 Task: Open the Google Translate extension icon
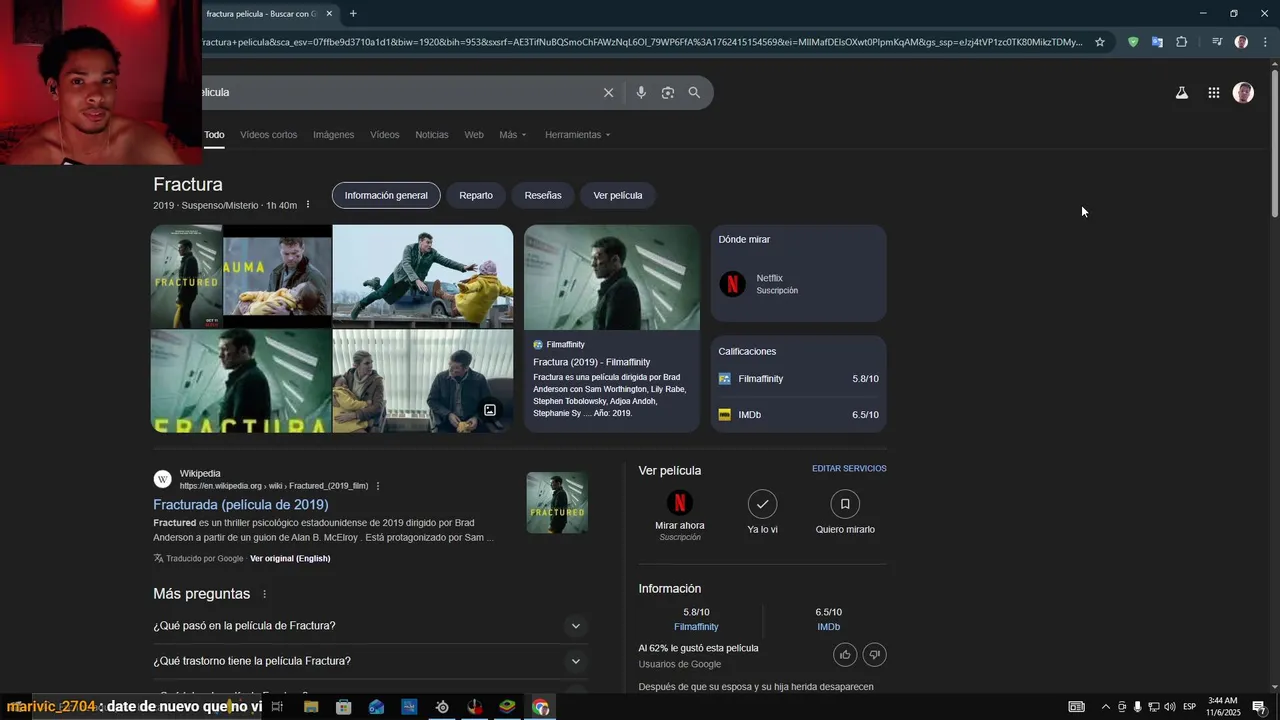click(x=1157, y=42)
